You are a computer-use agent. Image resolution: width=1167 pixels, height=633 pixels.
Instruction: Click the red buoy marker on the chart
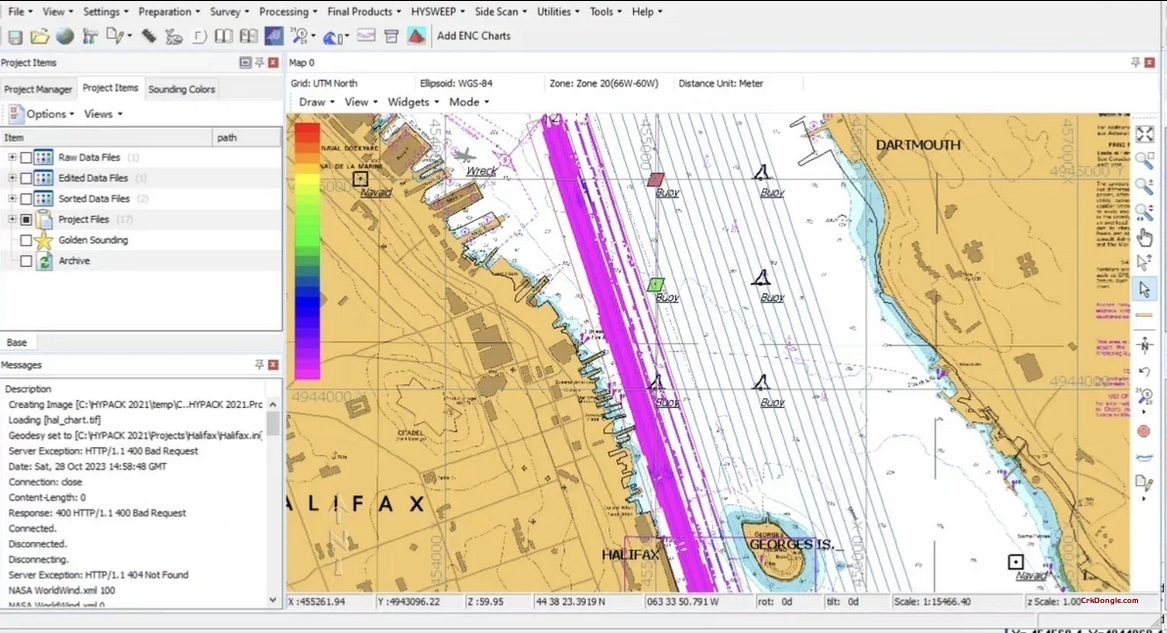[x=656, y=179]
